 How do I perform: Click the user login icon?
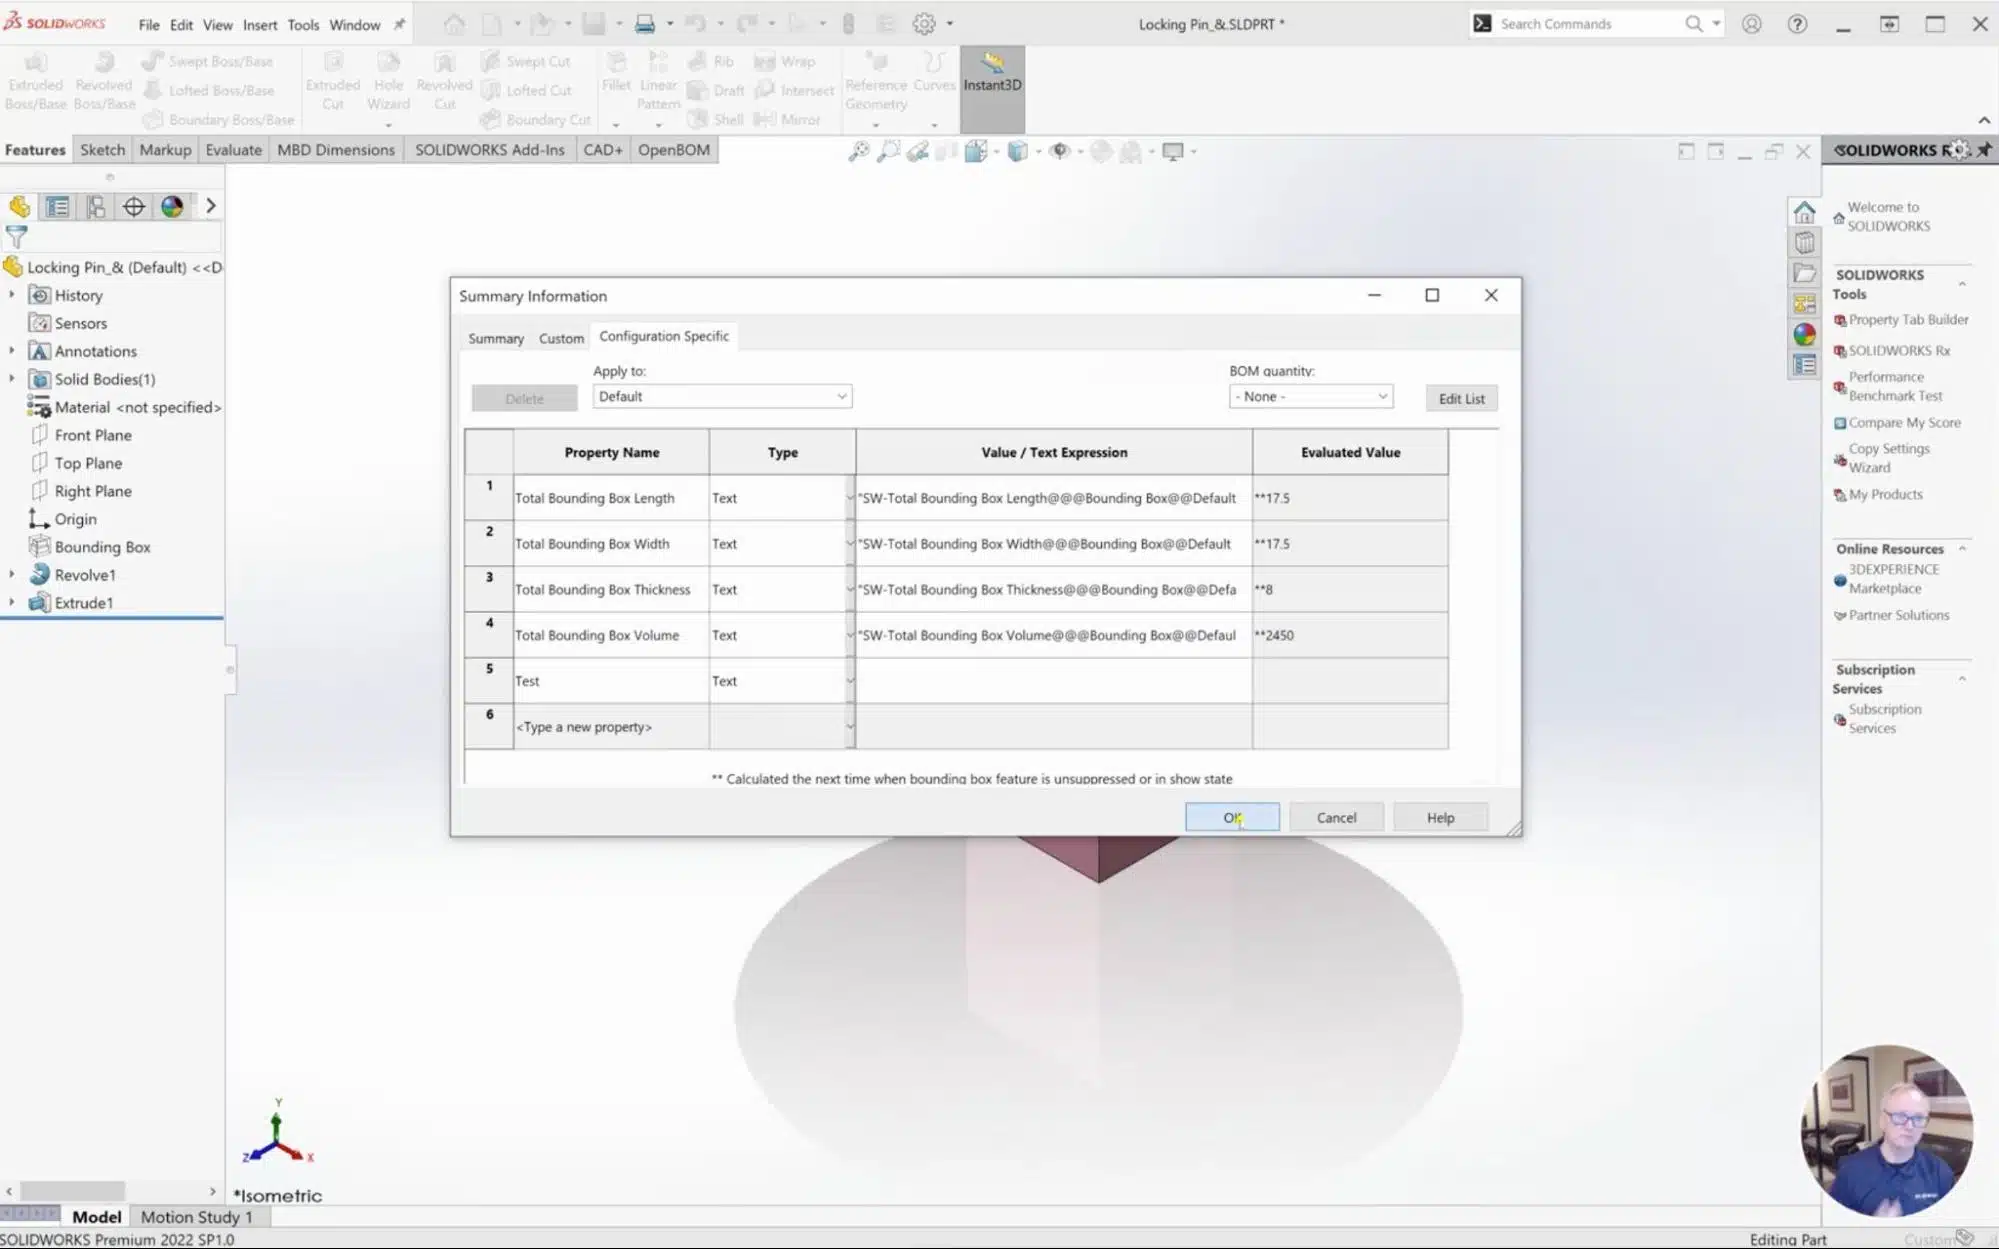tap(1751, 24)
